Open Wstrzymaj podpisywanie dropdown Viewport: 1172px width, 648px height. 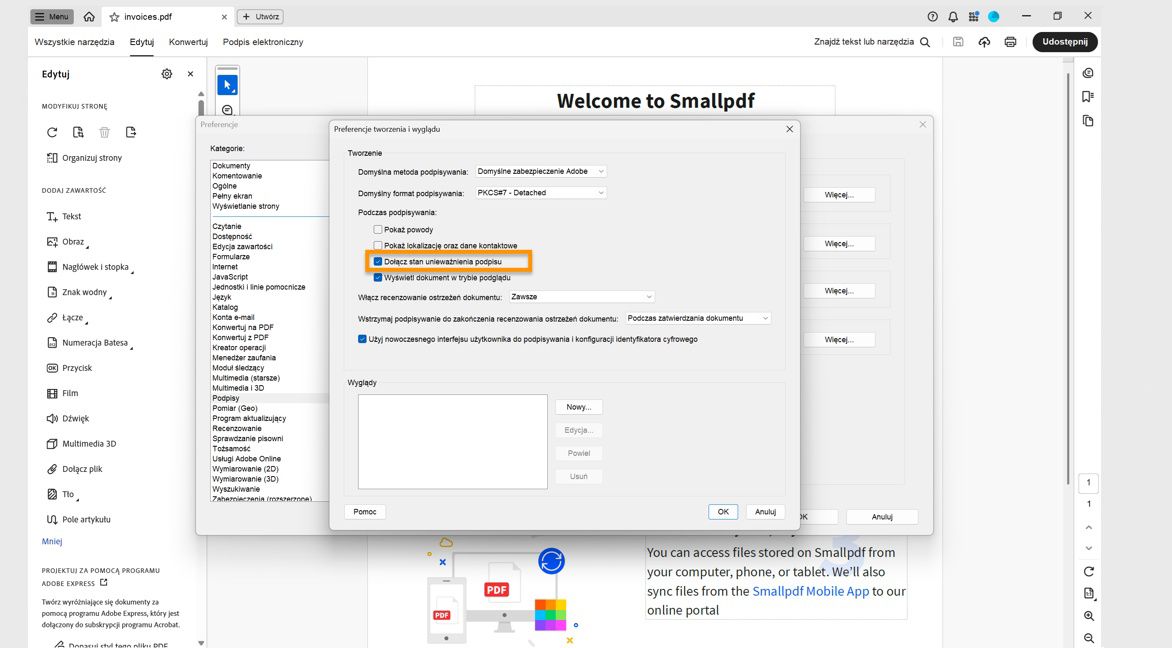coord(698,318)
